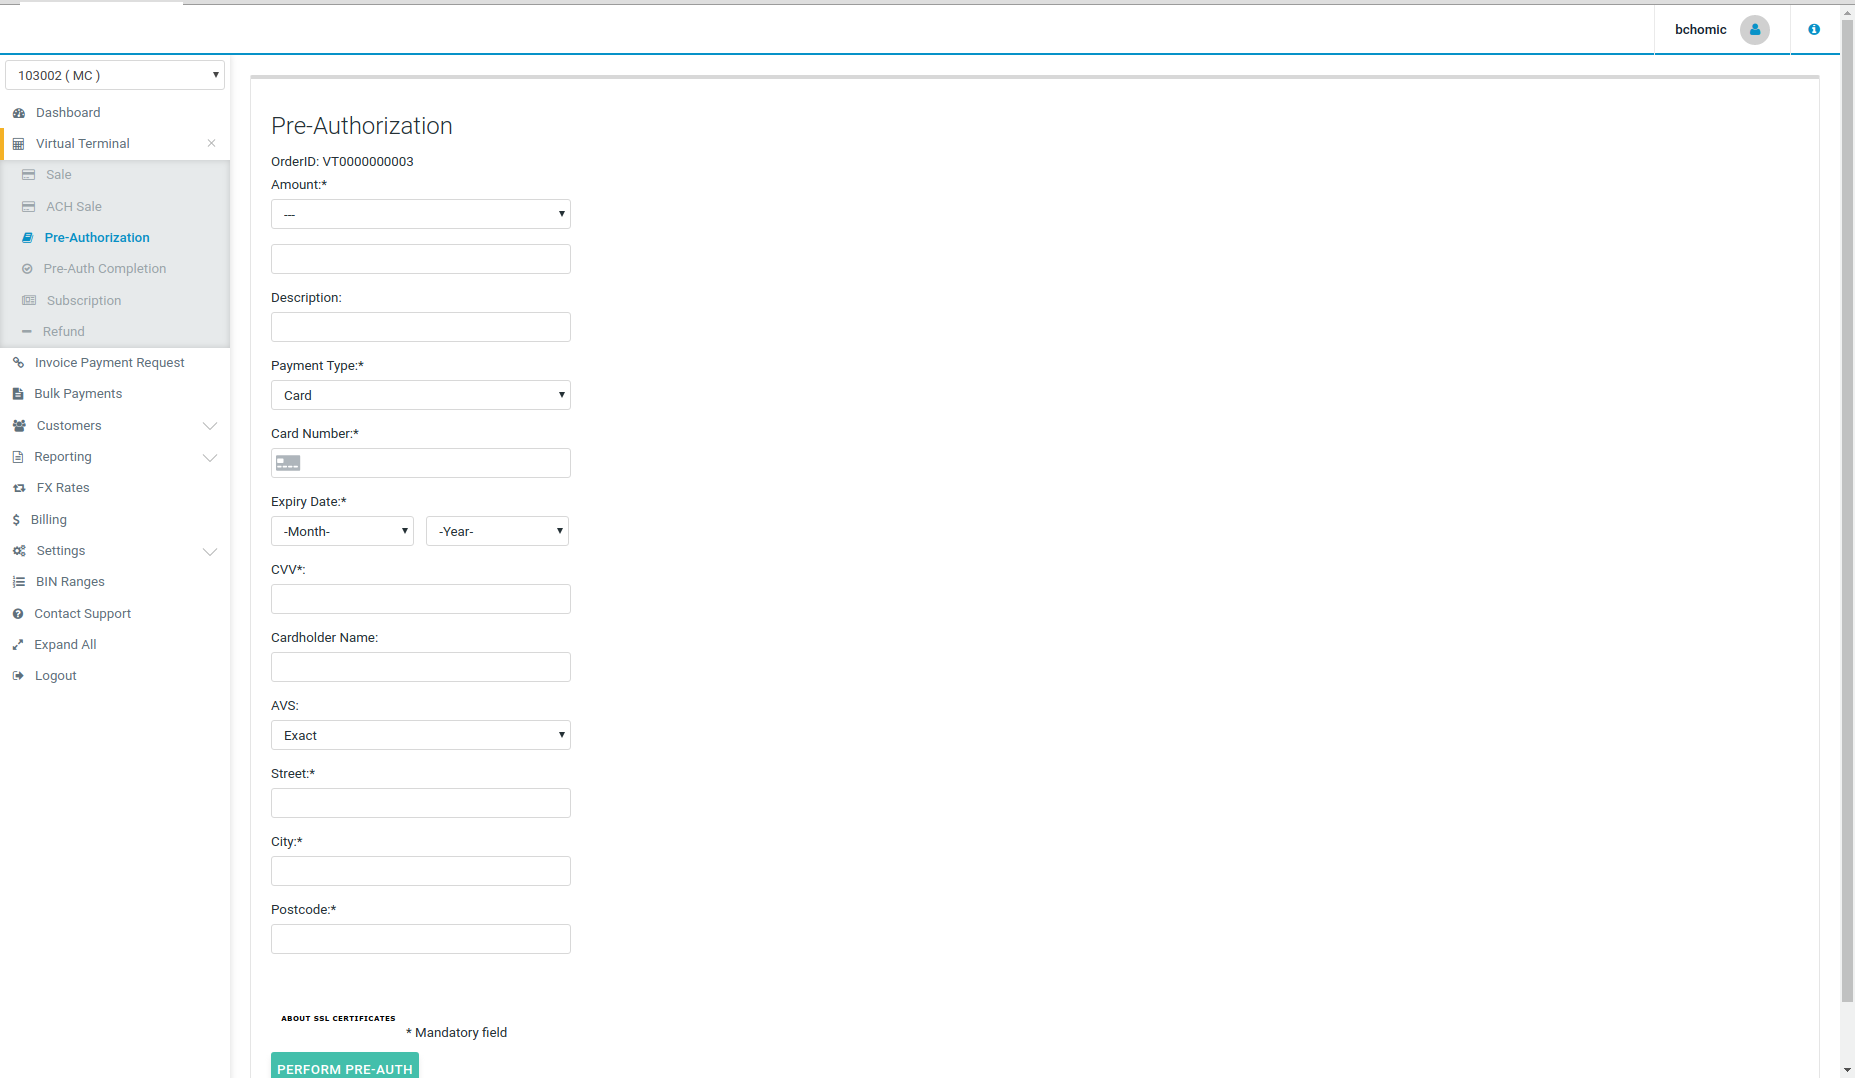Open Pre-Auth Completion menu item
Viewport: 1855px width, 1078px height.
click(x=104, y=269)
